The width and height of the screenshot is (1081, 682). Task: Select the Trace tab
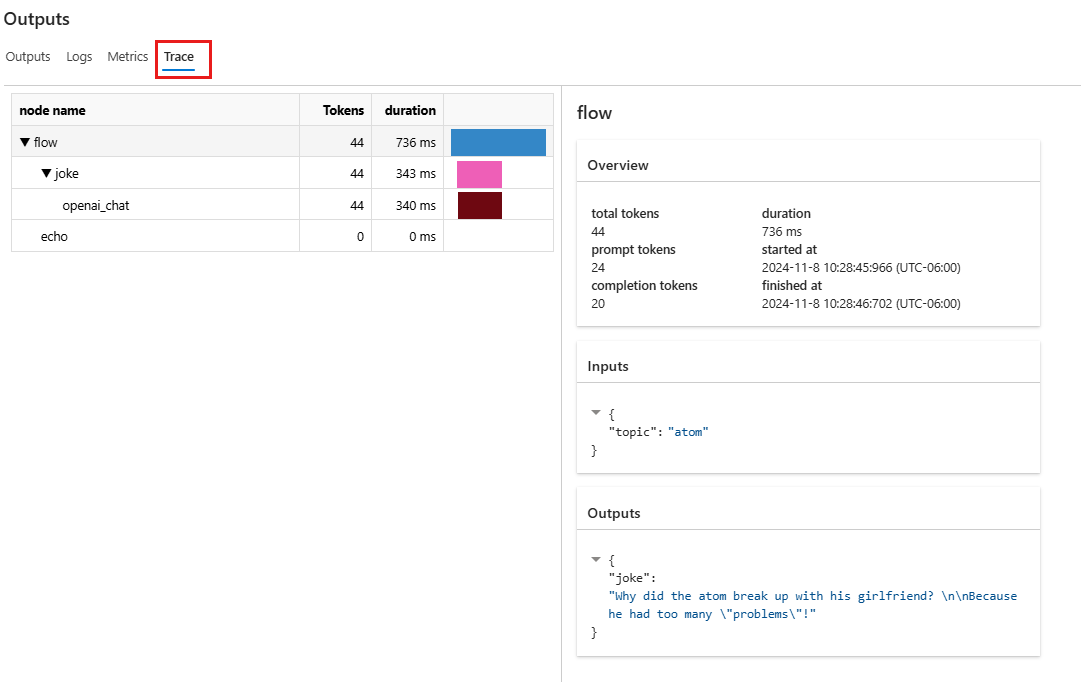(x=179, y=57)
